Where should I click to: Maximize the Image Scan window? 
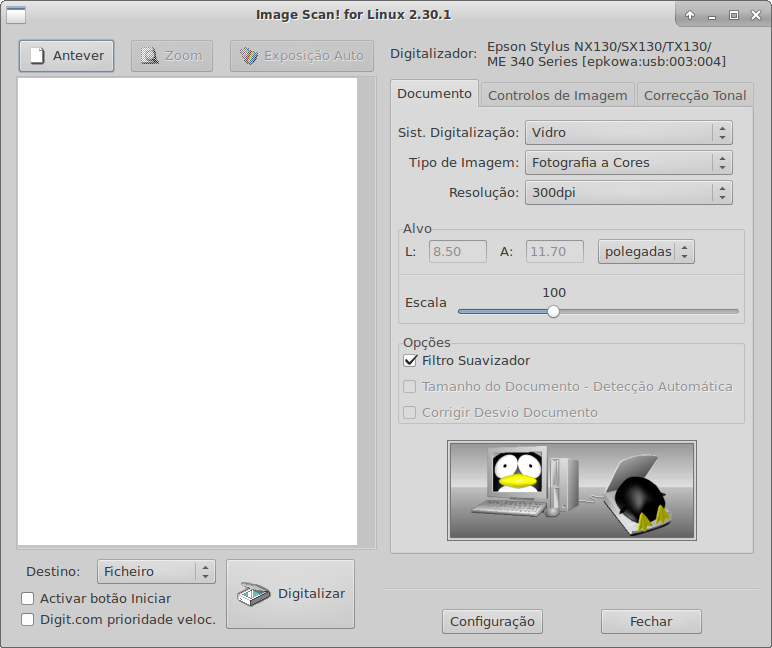(x=734, y=15)
